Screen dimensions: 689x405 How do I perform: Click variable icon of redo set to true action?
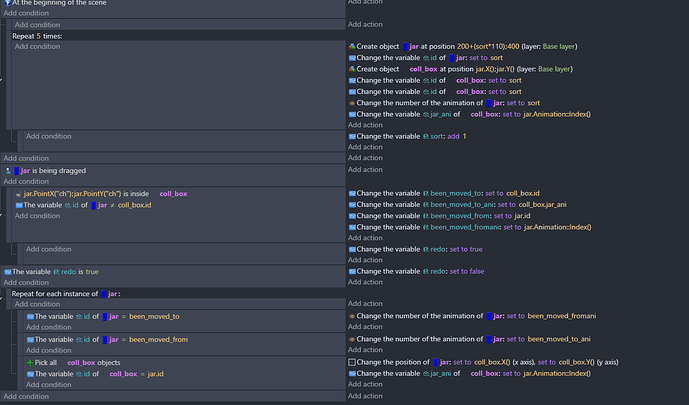coord(352,250)
